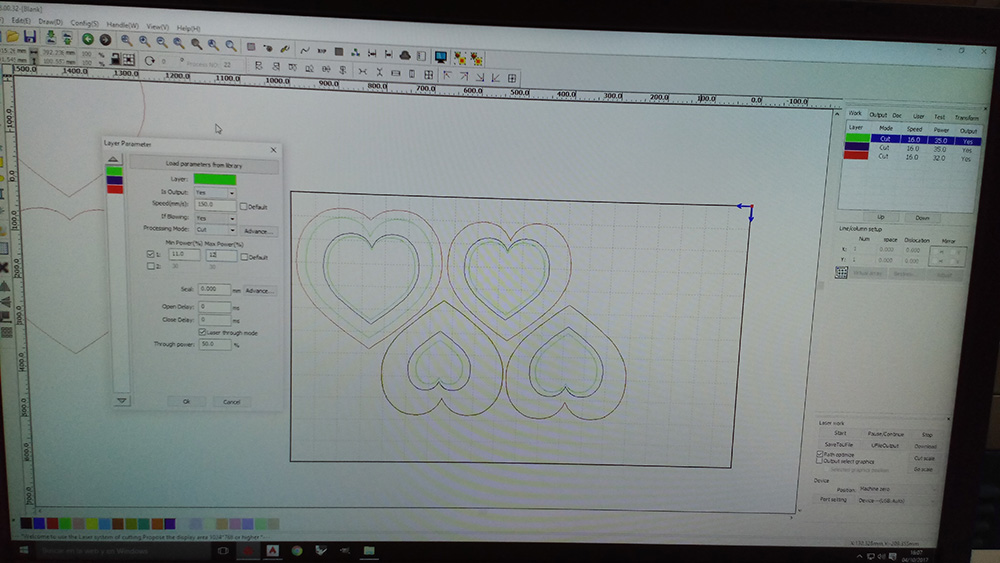The image size is (1000, 563).
Task: Click the curve smooth tool icon
Action: click(x=305, y=50)
